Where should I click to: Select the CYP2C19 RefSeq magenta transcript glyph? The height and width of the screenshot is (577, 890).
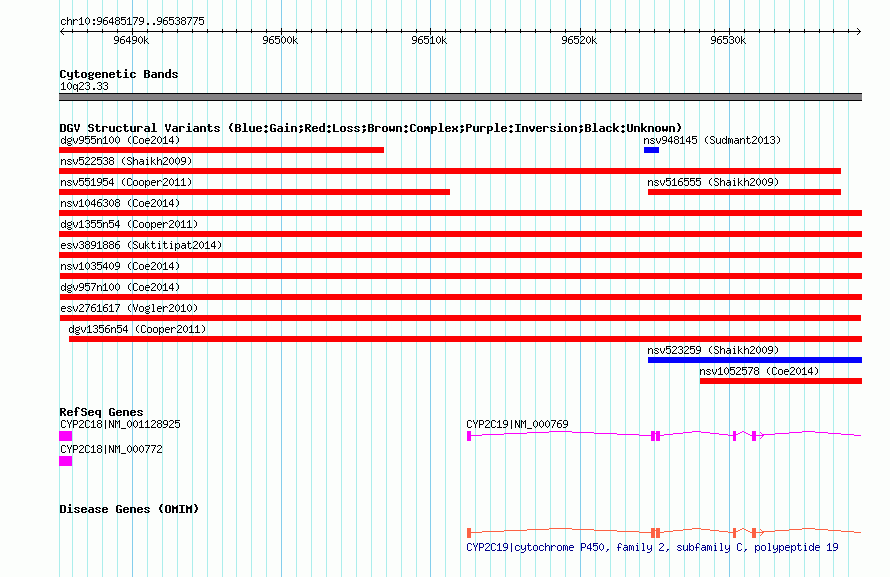tap(664, 435)
